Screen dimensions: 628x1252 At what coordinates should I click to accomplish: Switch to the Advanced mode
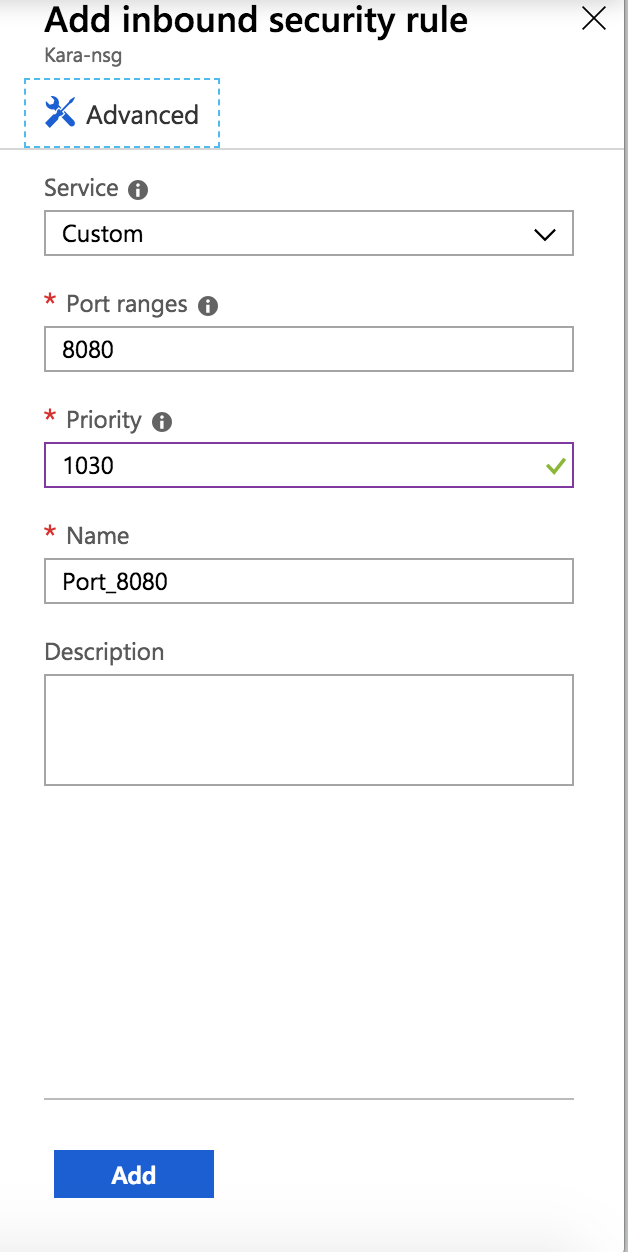pyautogui.click(x=120, y=113)
